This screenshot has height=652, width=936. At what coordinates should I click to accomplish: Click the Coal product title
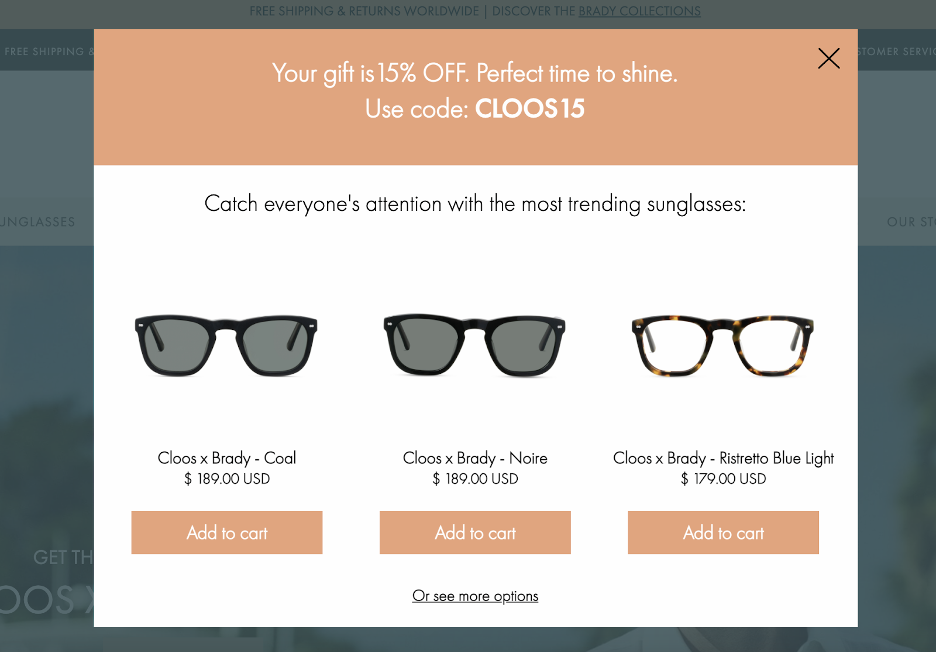pyautogui.click(x=226, y=458)
